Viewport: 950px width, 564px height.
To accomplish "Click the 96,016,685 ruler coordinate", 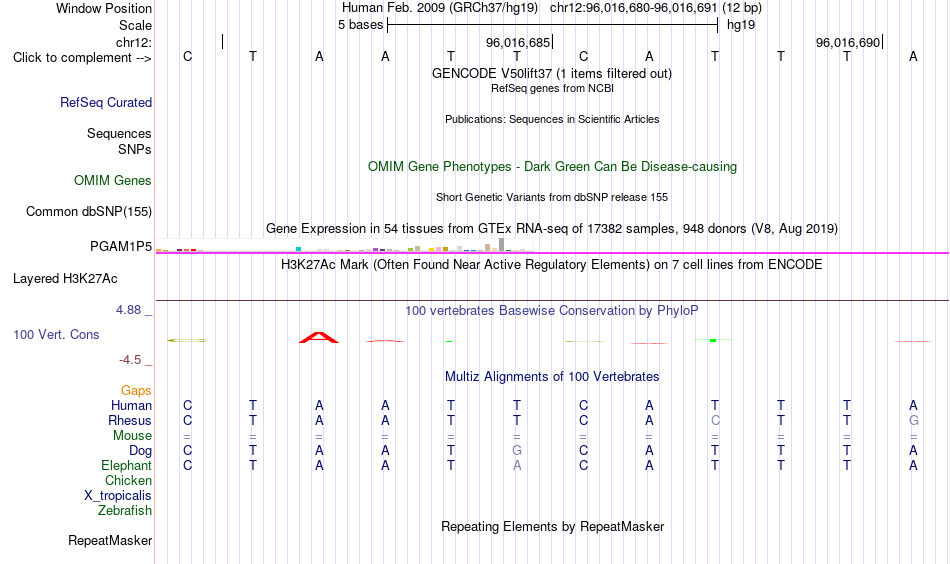I will coord(517,42).
